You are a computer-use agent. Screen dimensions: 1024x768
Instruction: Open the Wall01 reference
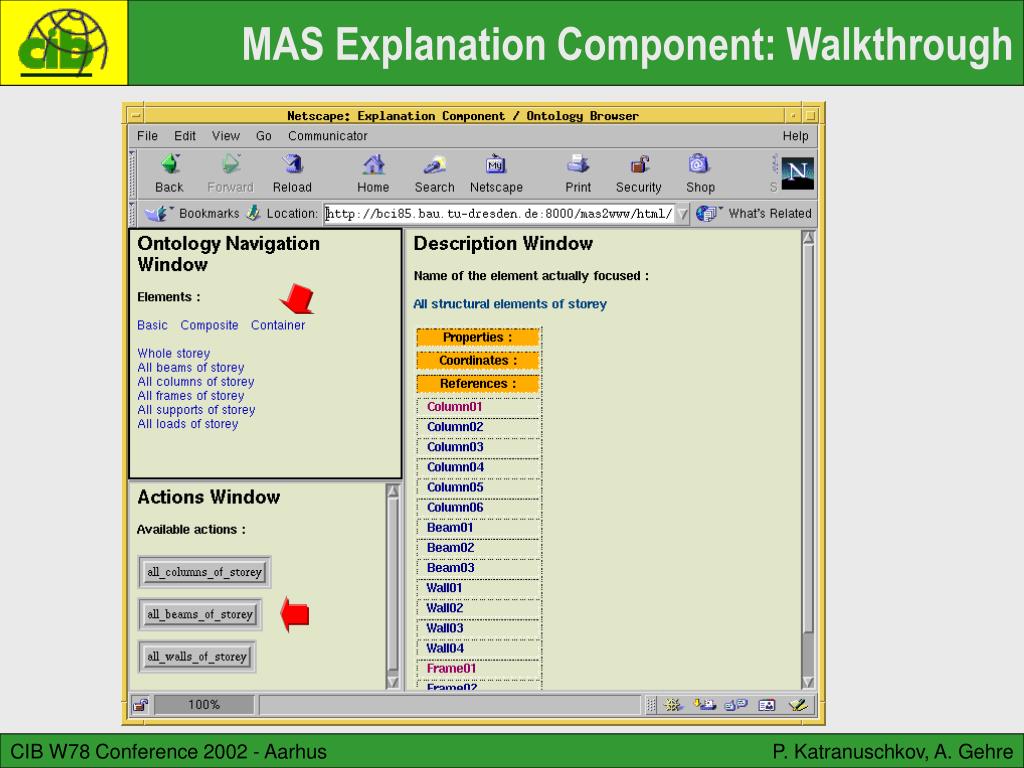pos(444,588)
